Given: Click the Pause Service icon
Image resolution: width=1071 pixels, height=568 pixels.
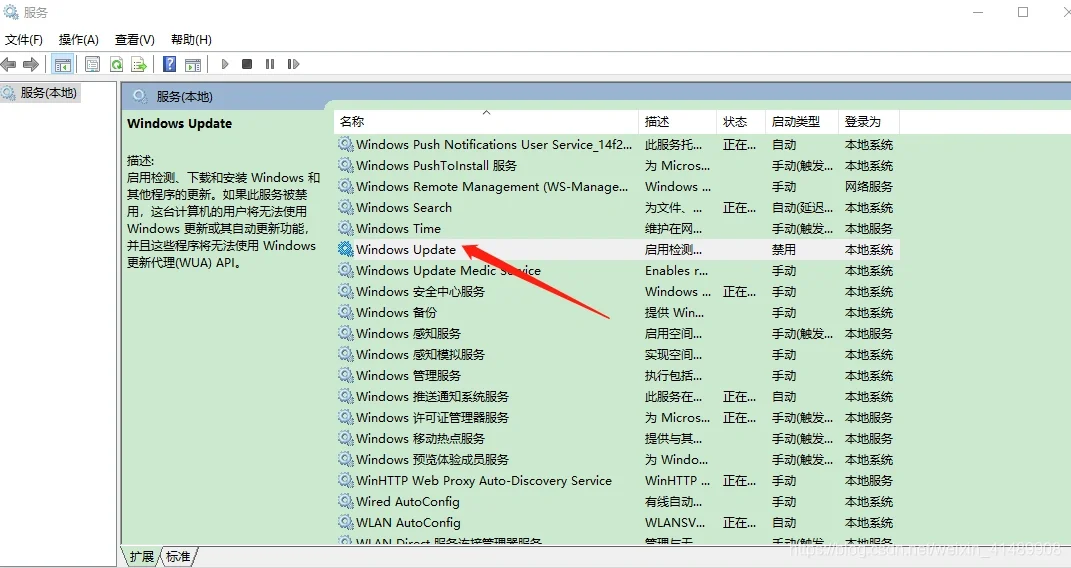Looking at the screenshot, I should click(x=270, y=64).
